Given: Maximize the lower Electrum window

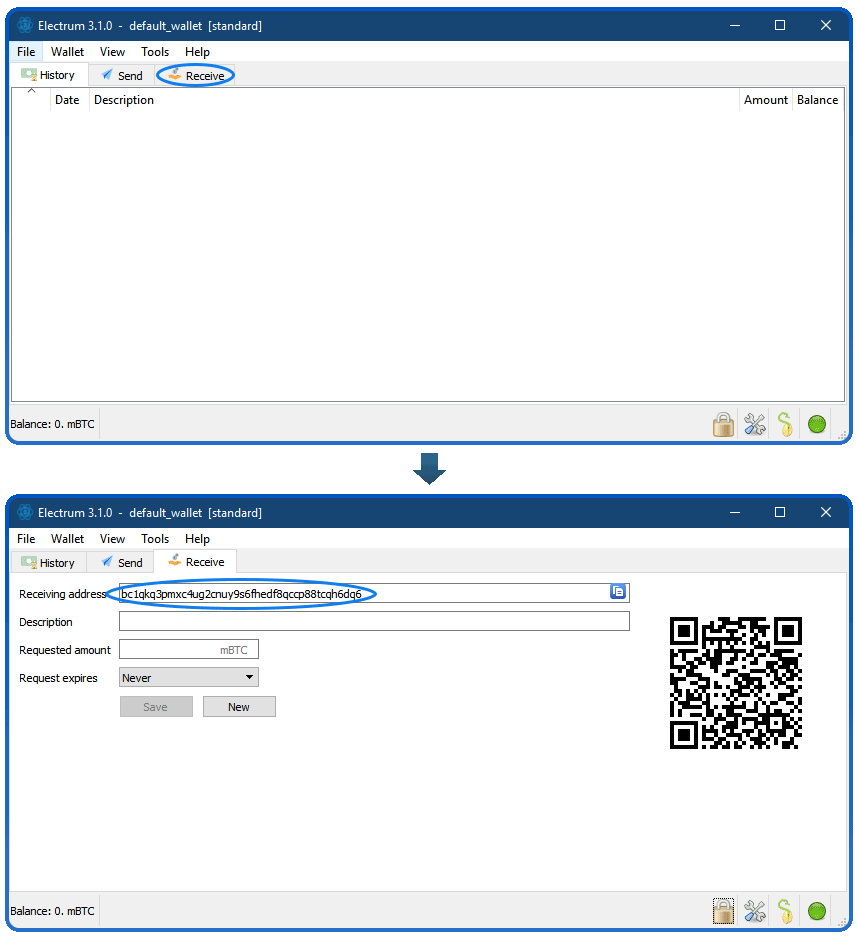Looking at the screenshot, I should click(x=780, y=512).
